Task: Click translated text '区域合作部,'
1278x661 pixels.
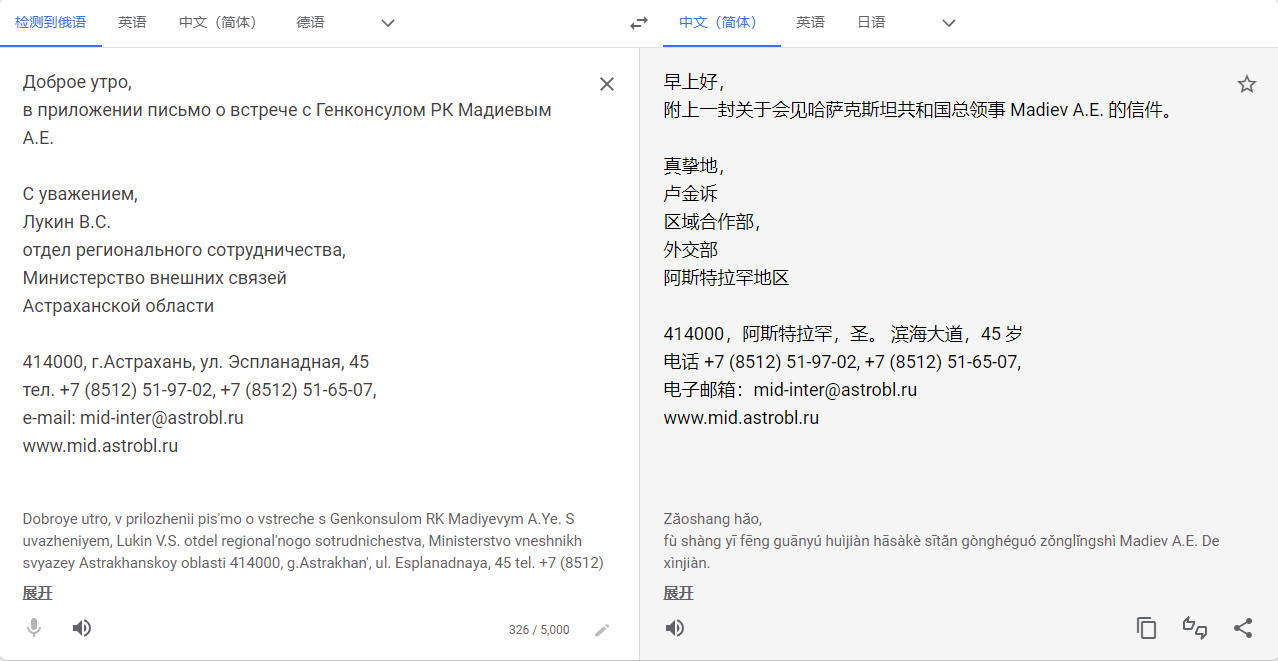Action: point(711,222)
